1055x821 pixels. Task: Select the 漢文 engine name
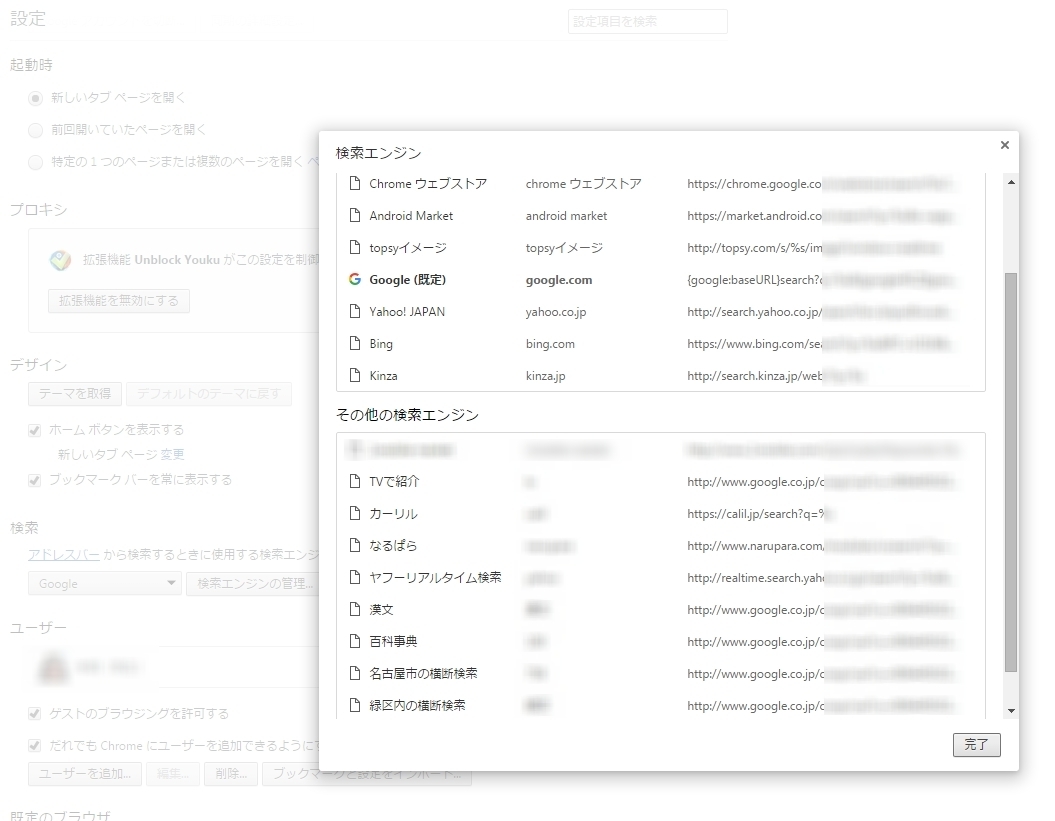click(x=381, y=610)
